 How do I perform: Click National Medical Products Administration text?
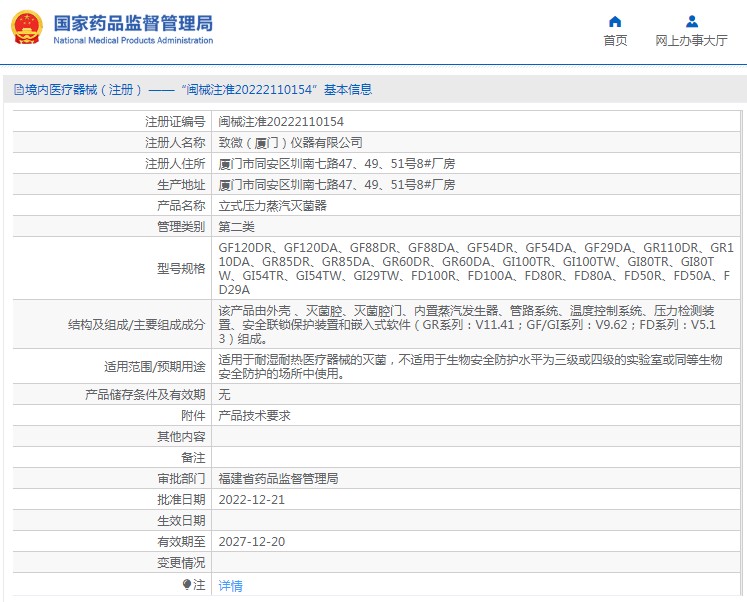point(133,40)
